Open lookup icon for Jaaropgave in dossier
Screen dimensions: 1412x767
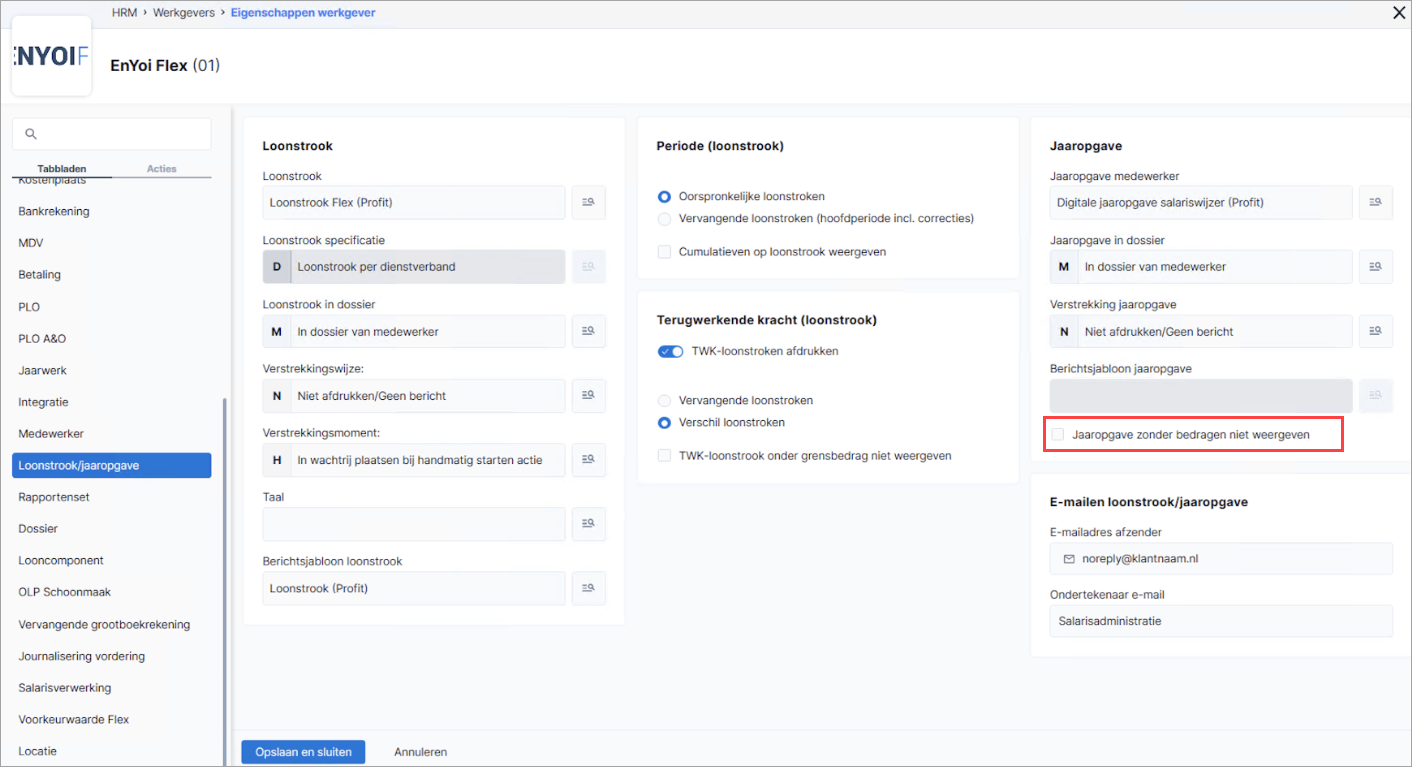[1376, 267]
